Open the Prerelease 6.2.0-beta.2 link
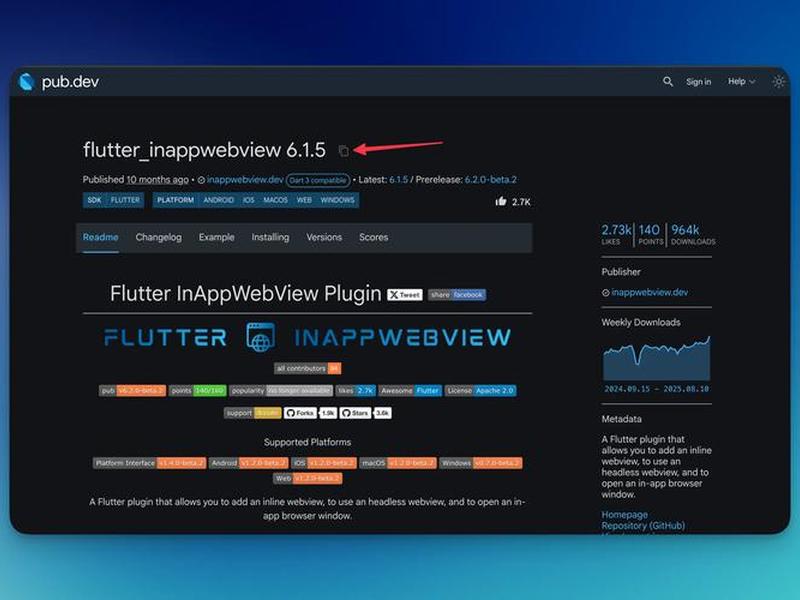Screen dimensions: 800x600 pyautogui.click(x=490, y=180)
